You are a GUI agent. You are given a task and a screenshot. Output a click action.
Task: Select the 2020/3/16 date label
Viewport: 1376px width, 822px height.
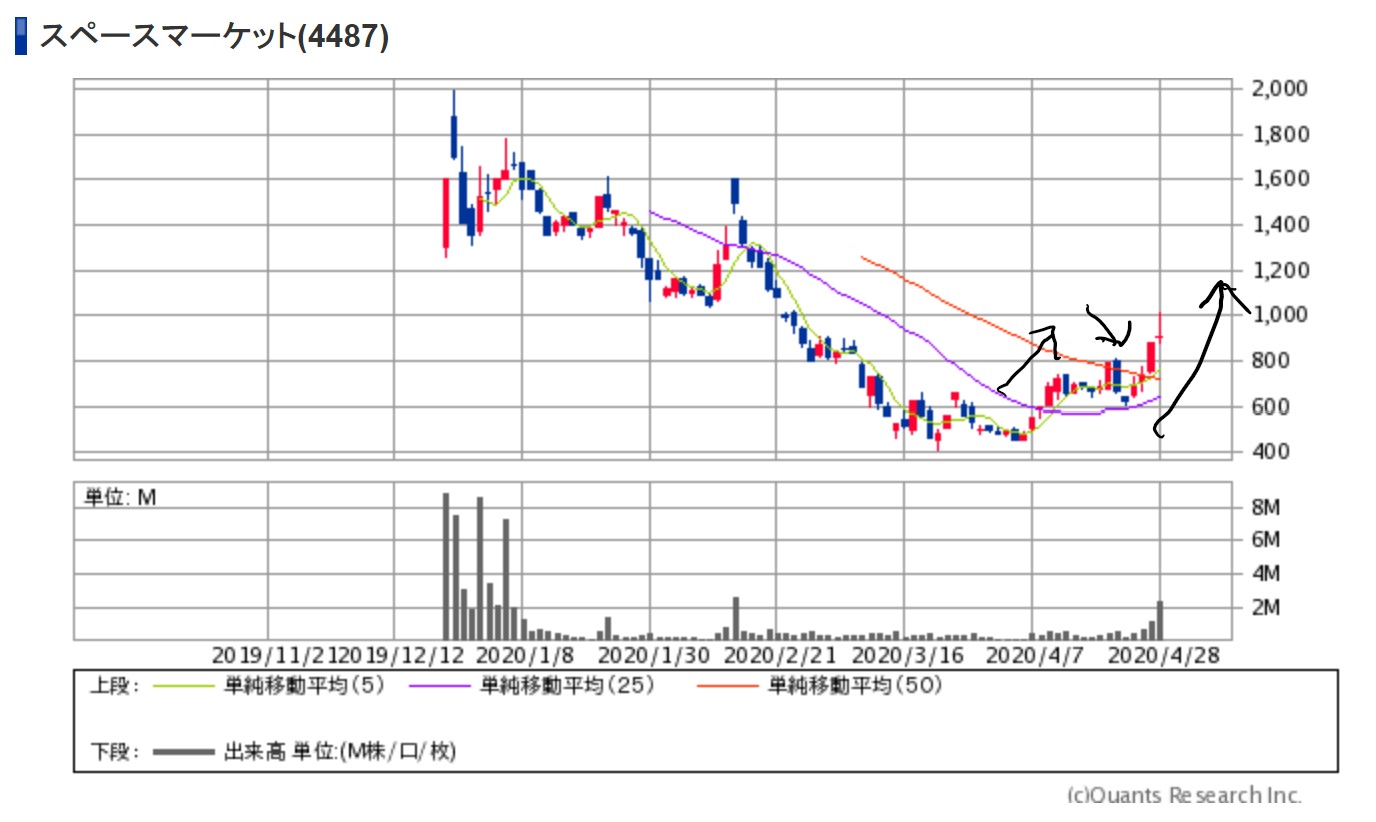907,656
